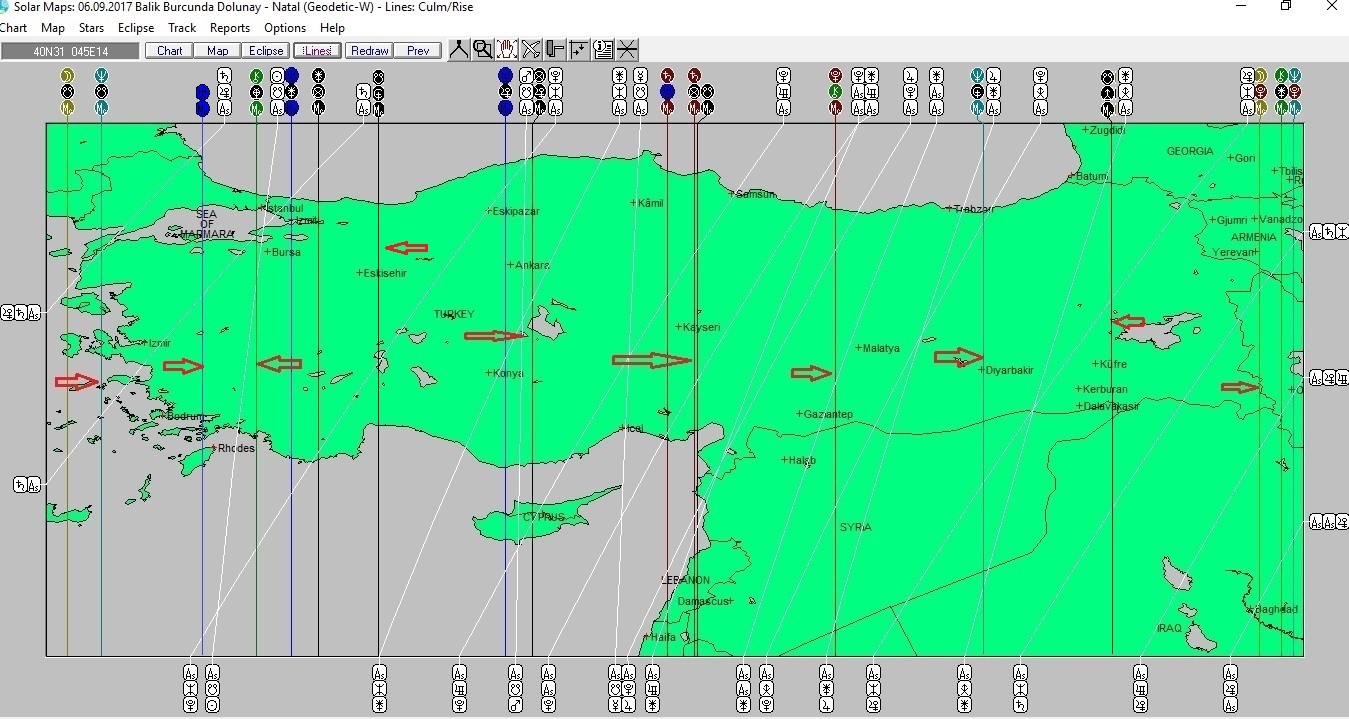This screenshot has width=1349, height=719.
Task: Open the Help menu
Action: click(x=332, y=28)
